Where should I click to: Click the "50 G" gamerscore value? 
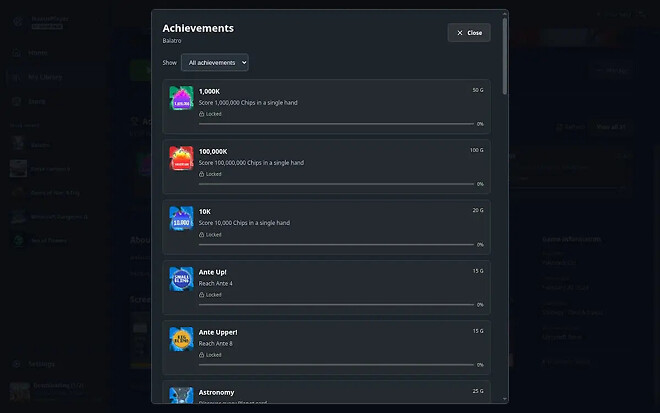pyautogui.click(x=478, y=90)
